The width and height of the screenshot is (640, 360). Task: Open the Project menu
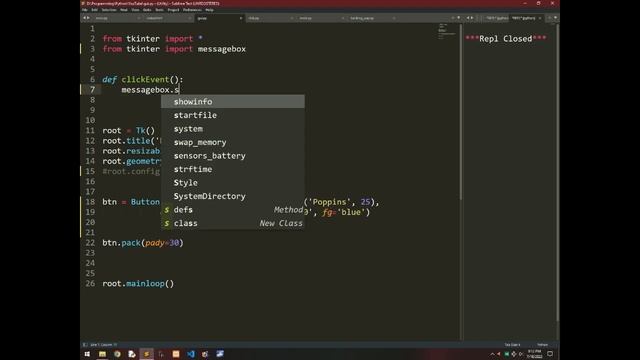coord(173,10)
